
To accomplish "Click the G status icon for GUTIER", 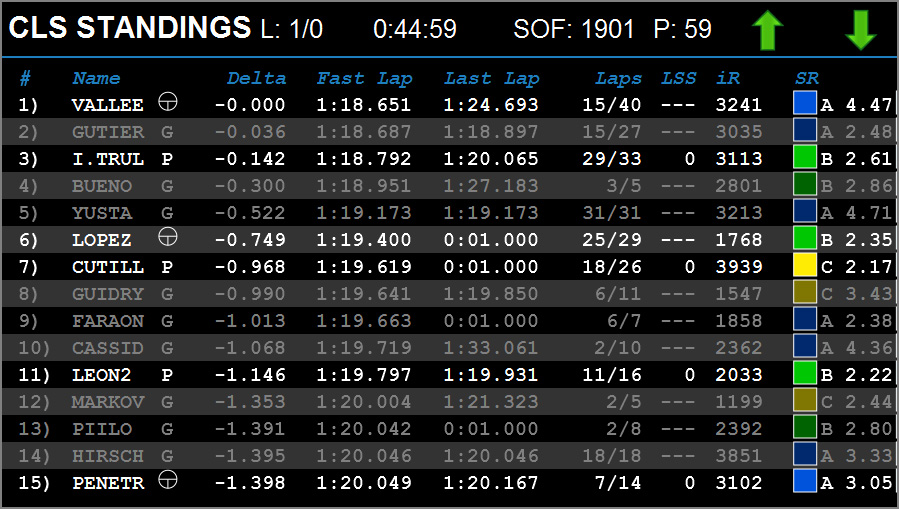I will pos(167,132).
